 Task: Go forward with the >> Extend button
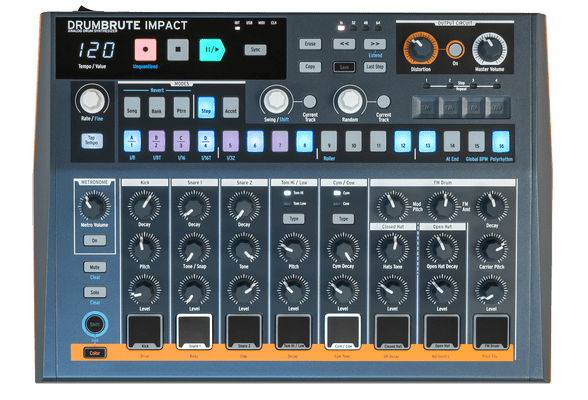pyautogui.click(x=375, y=44)
